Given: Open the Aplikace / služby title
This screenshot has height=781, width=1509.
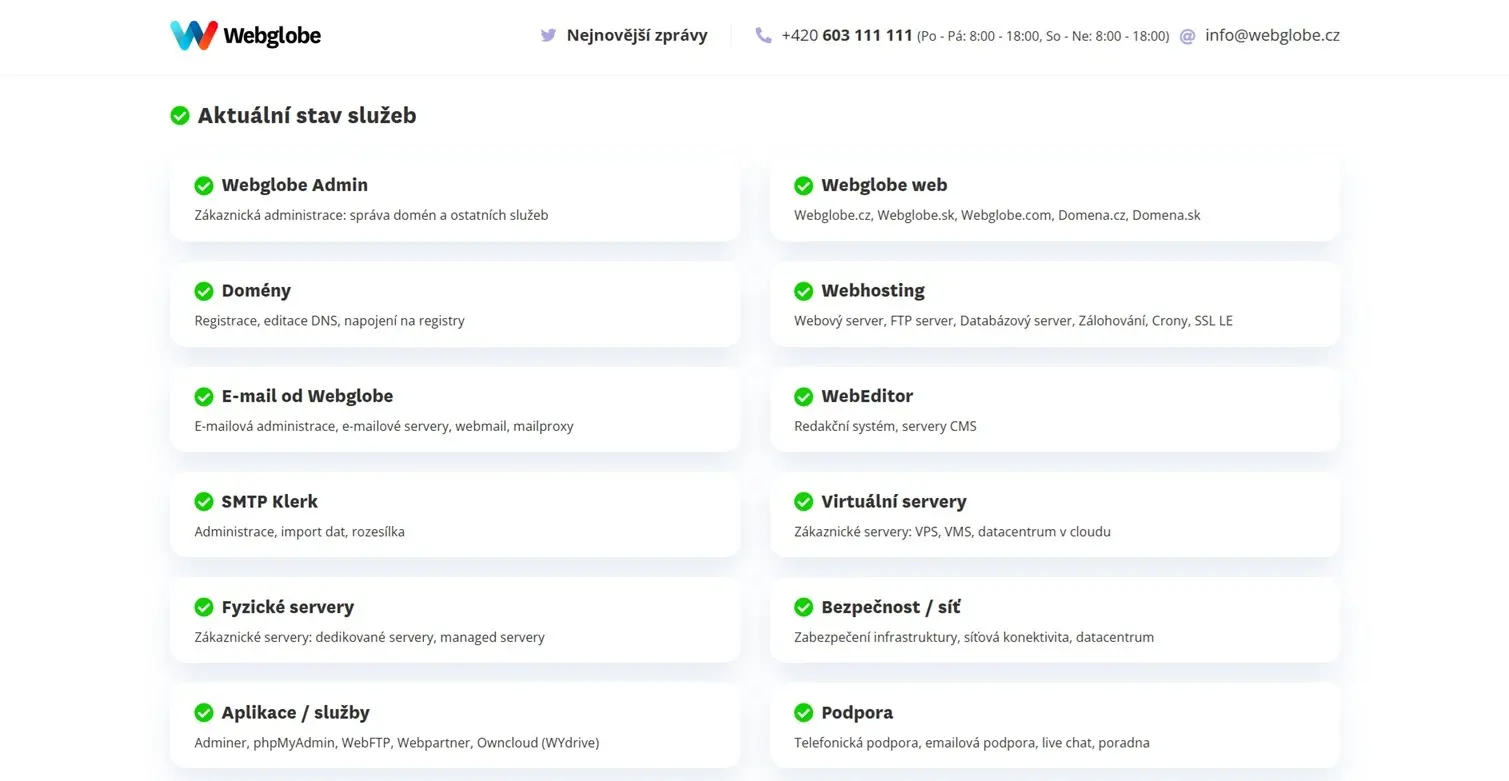Looking at the screenshot, I should pyautogui.click(x=296, y=712).
